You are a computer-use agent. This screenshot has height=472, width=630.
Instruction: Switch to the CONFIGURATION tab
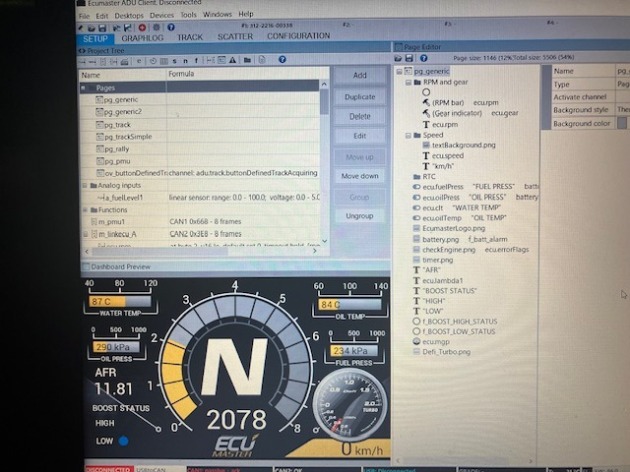pos(299,36)
